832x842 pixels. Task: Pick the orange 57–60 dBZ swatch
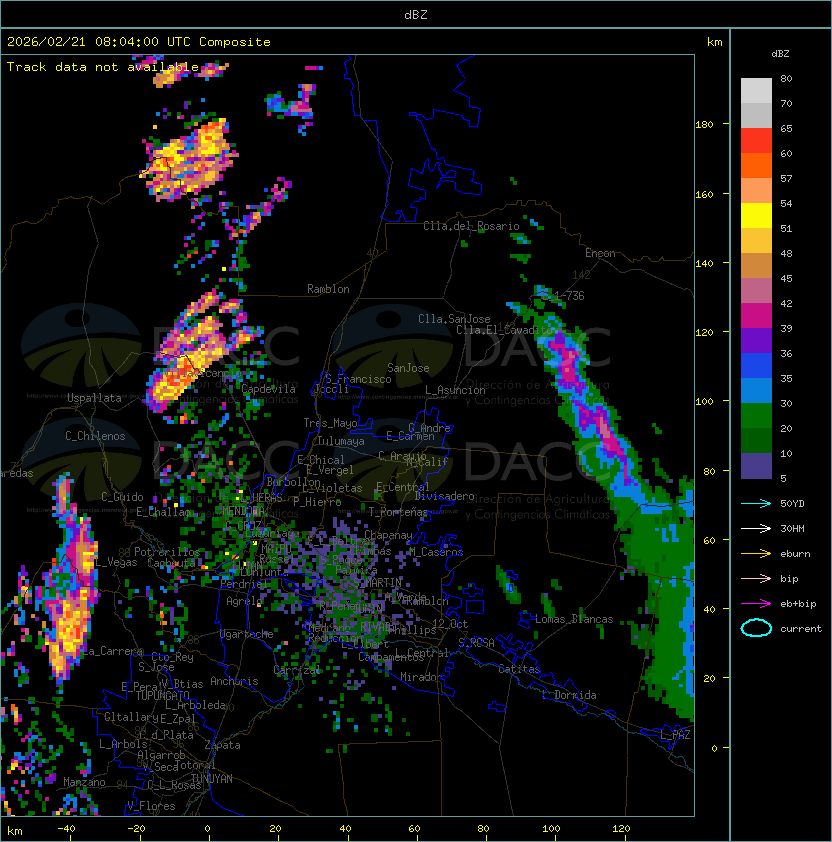coord(756,165)
